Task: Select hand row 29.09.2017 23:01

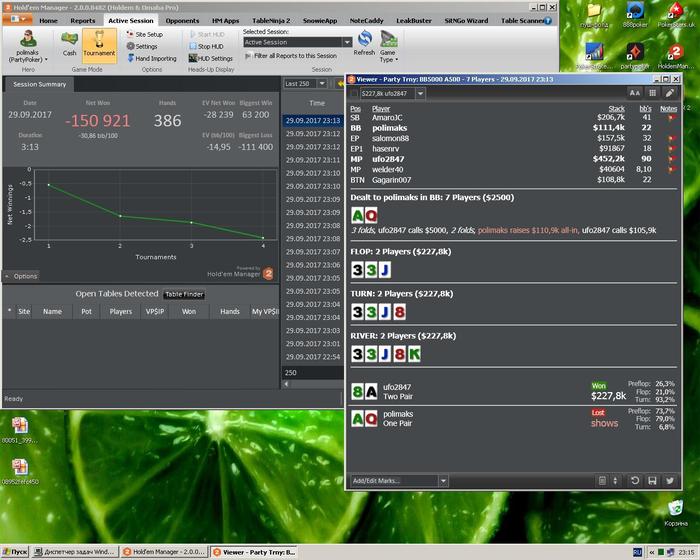Action: (313, 344)
